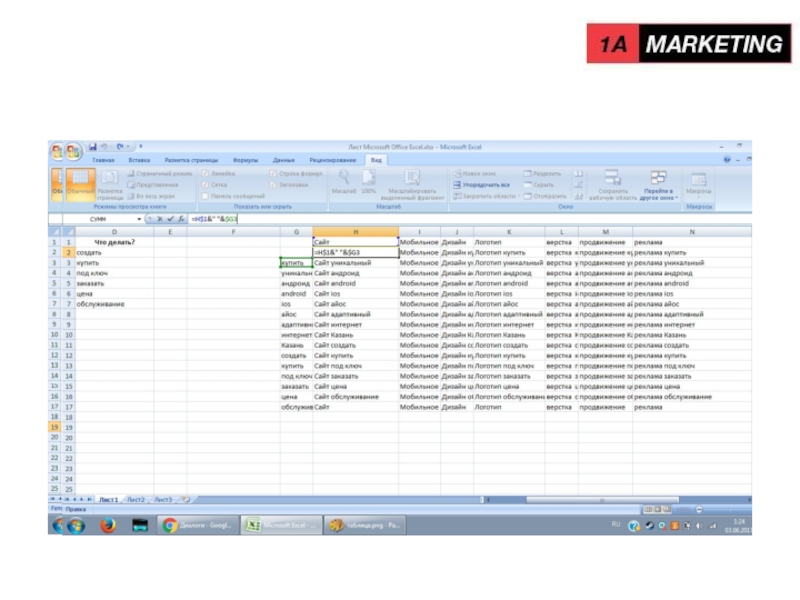
Task: Cancel formula entry with the X icon
Action: tap(159, 218)
